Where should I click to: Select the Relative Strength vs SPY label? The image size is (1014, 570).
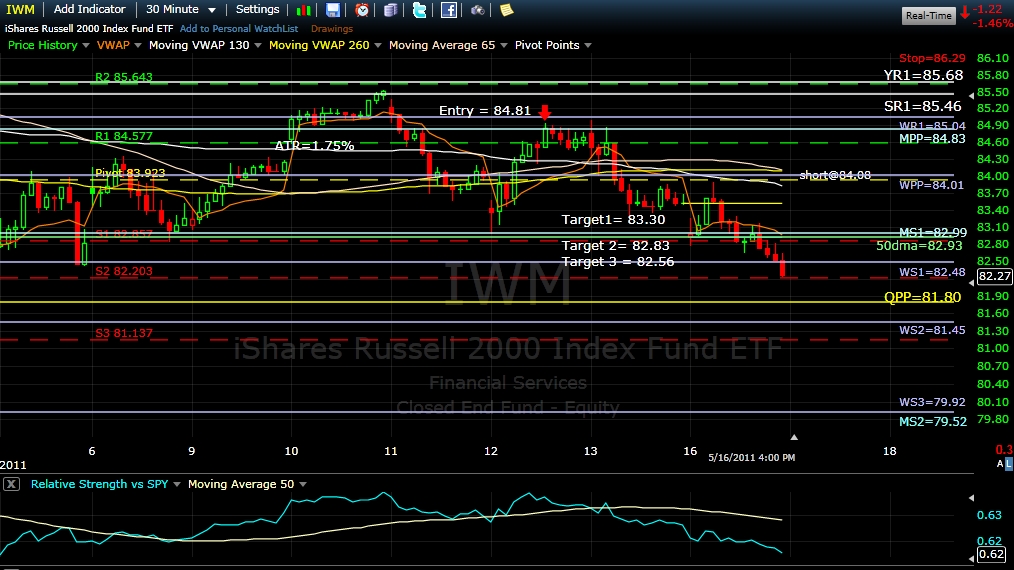100,484
